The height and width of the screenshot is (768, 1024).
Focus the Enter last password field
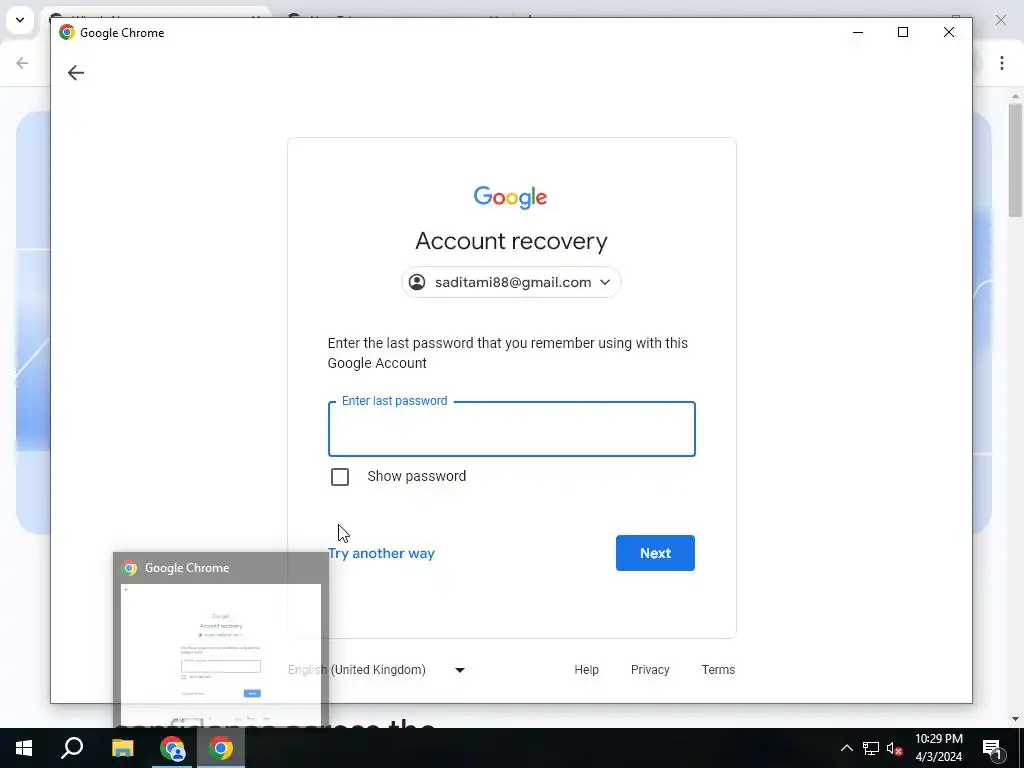pyautogui.click(x=511, y=429)
